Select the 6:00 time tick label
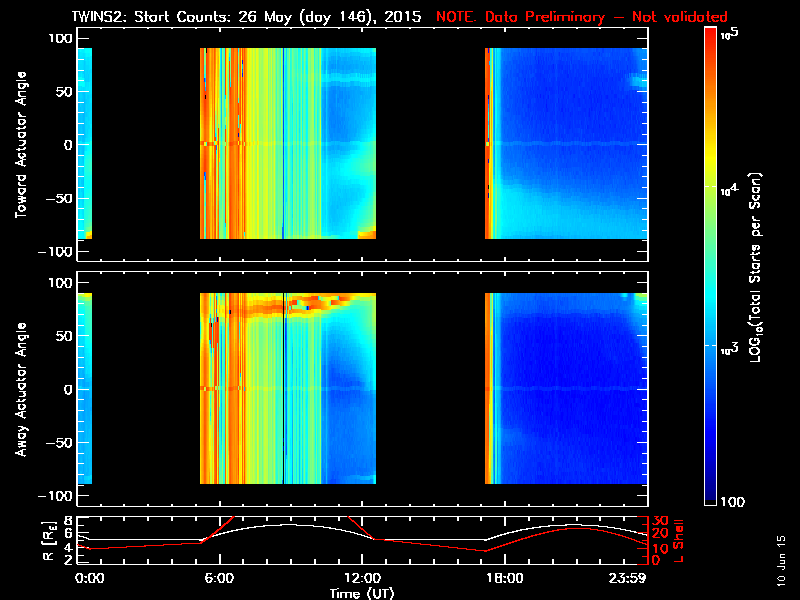800x600 pixels. (x=218, y=578)
